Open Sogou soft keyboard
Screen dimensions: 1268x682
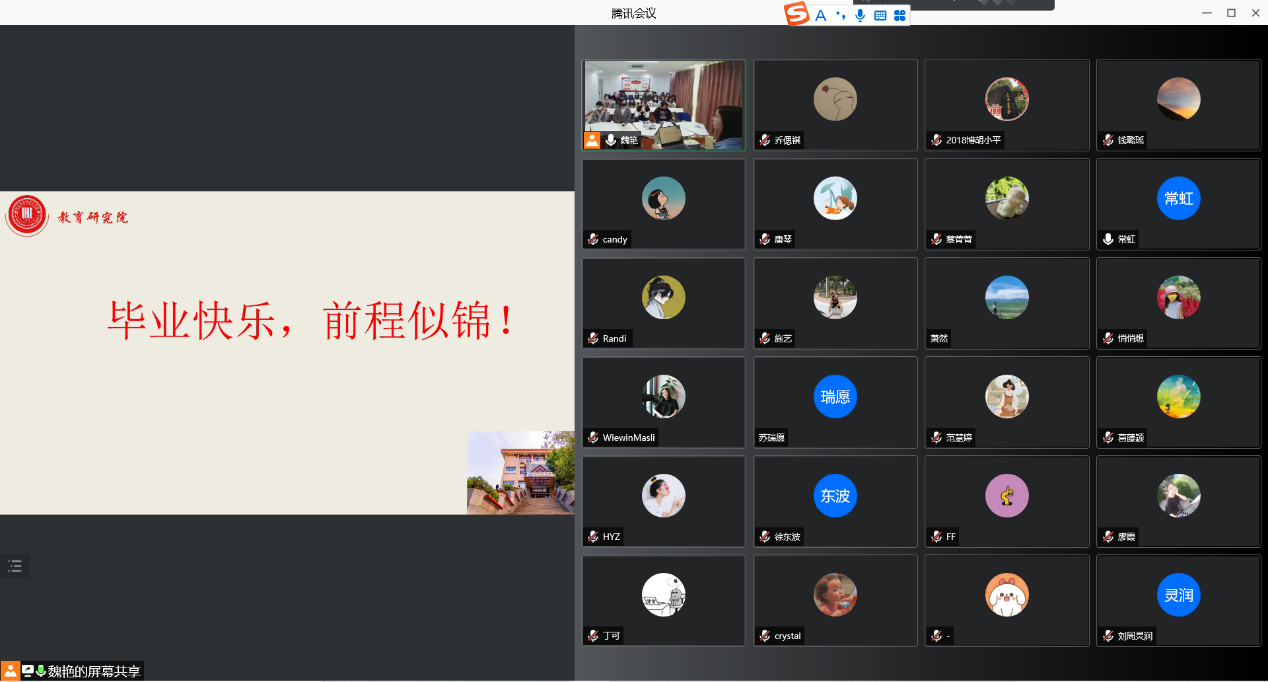pos(880,15)
